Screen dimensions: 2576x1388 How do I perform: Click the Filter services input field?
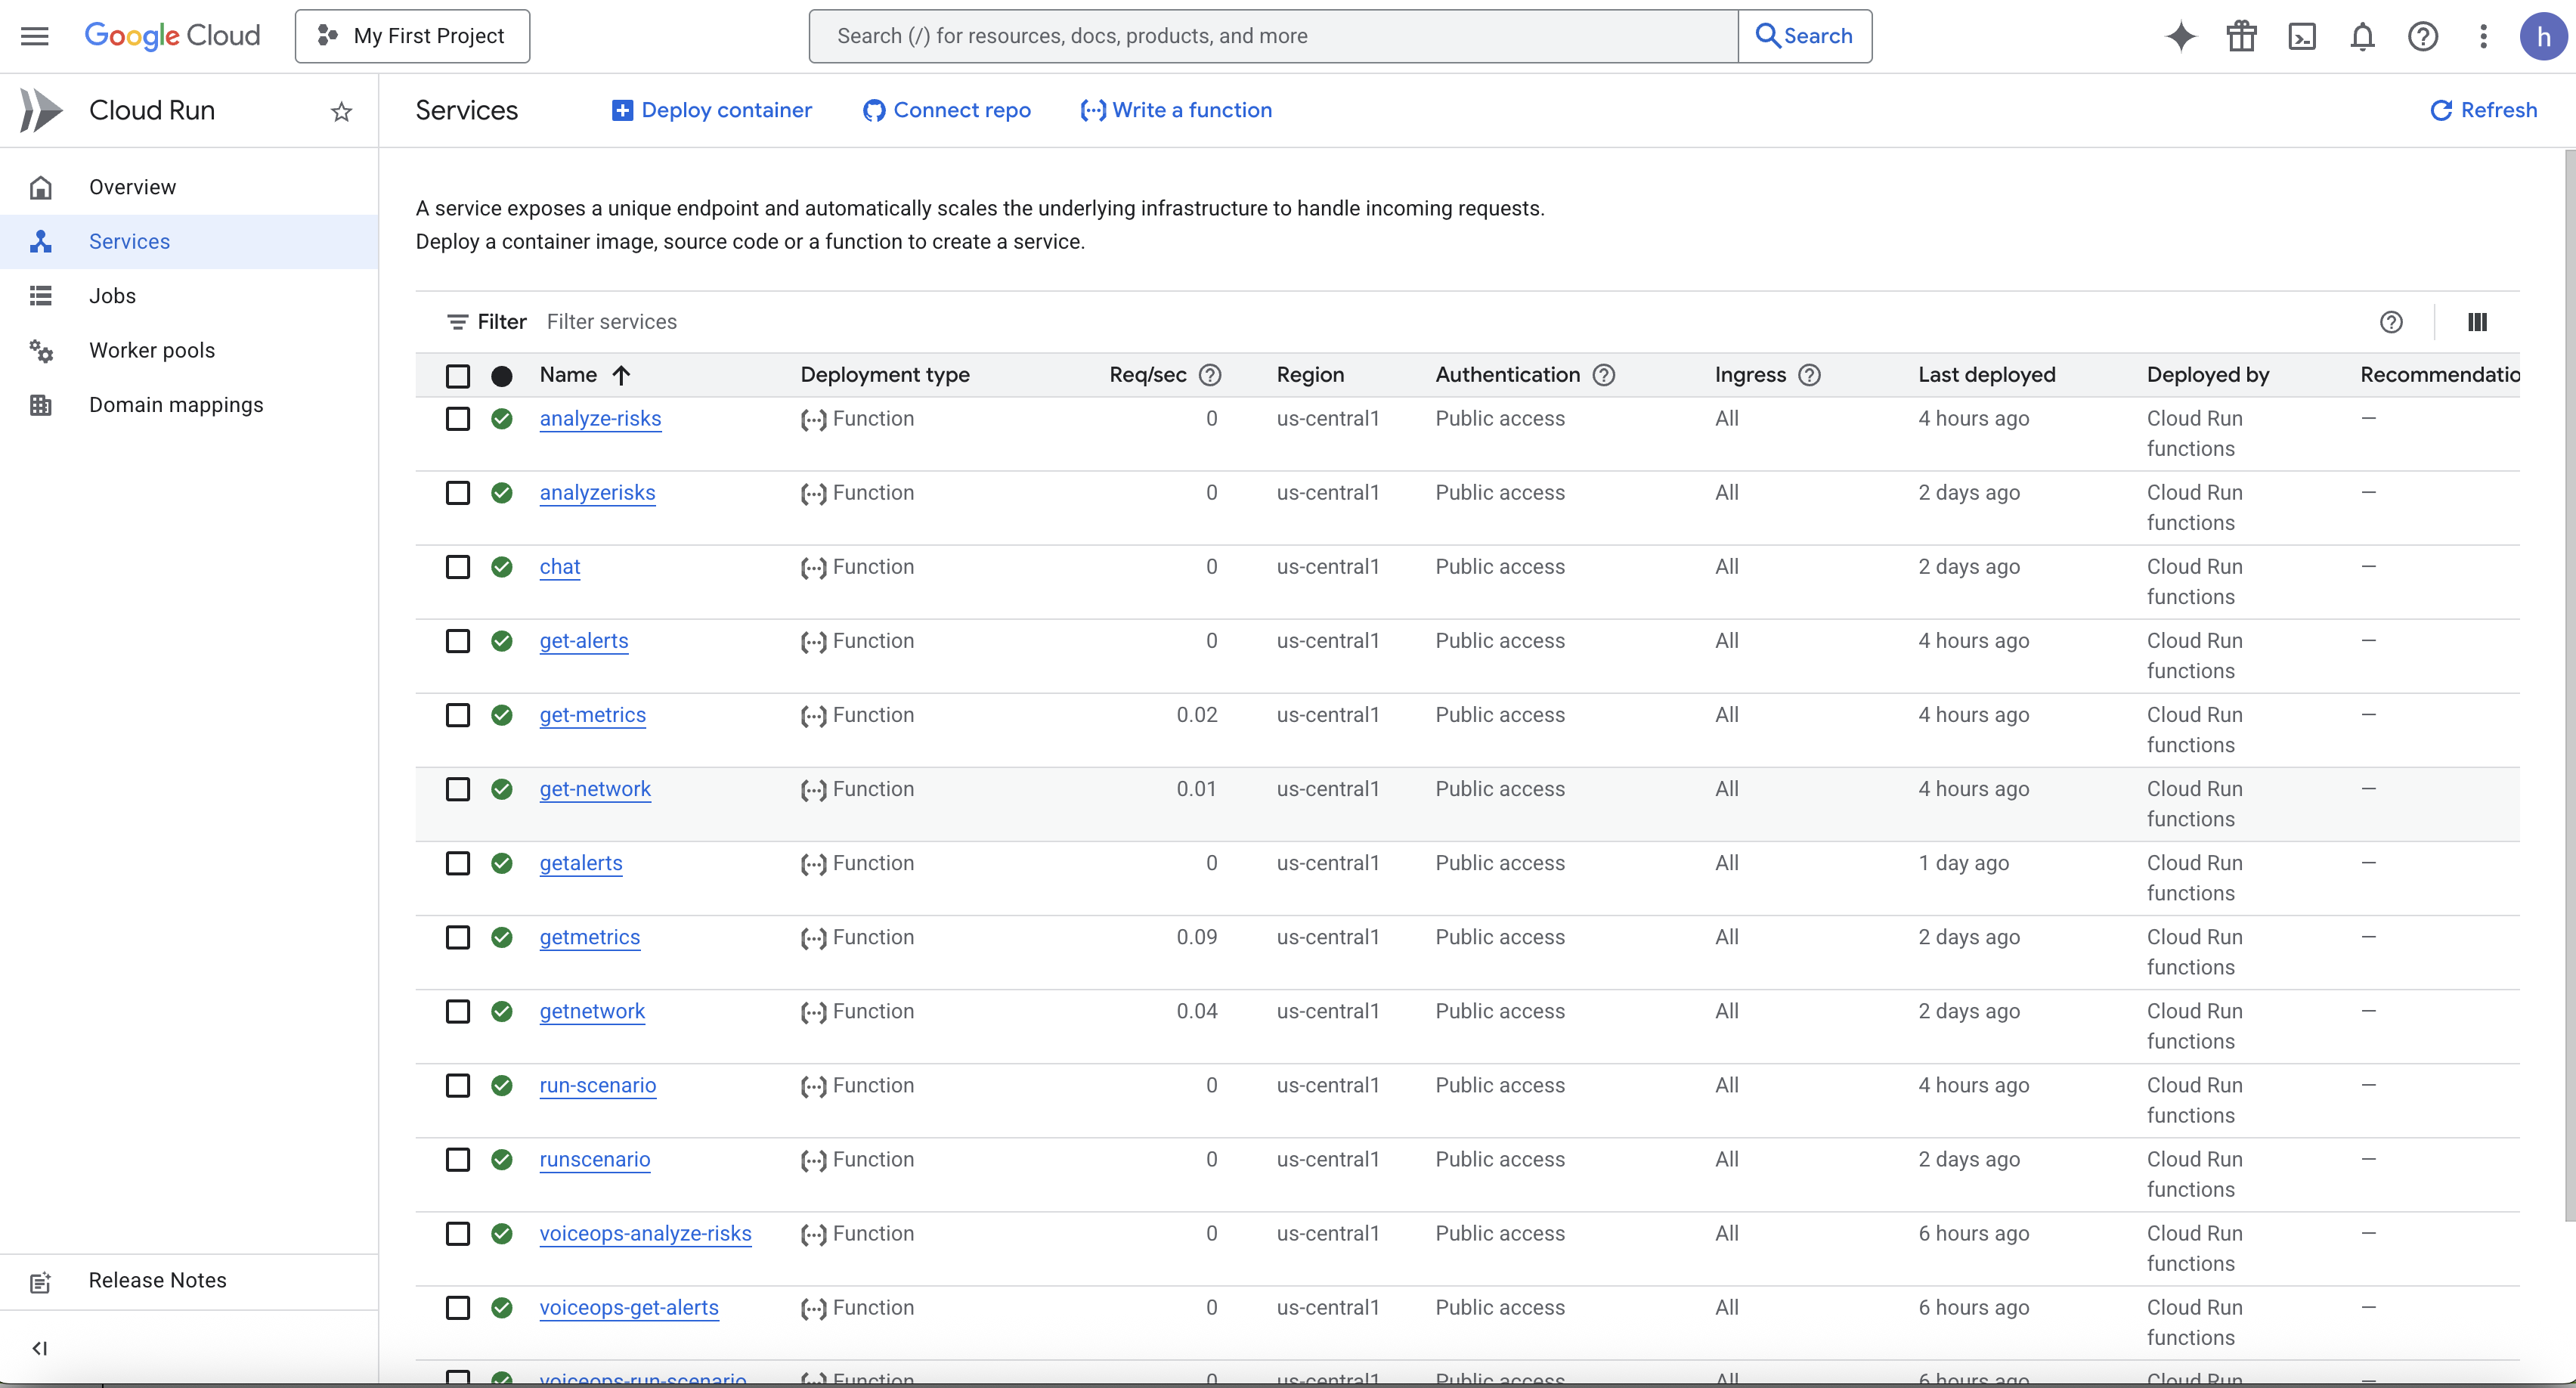(900, 322)
